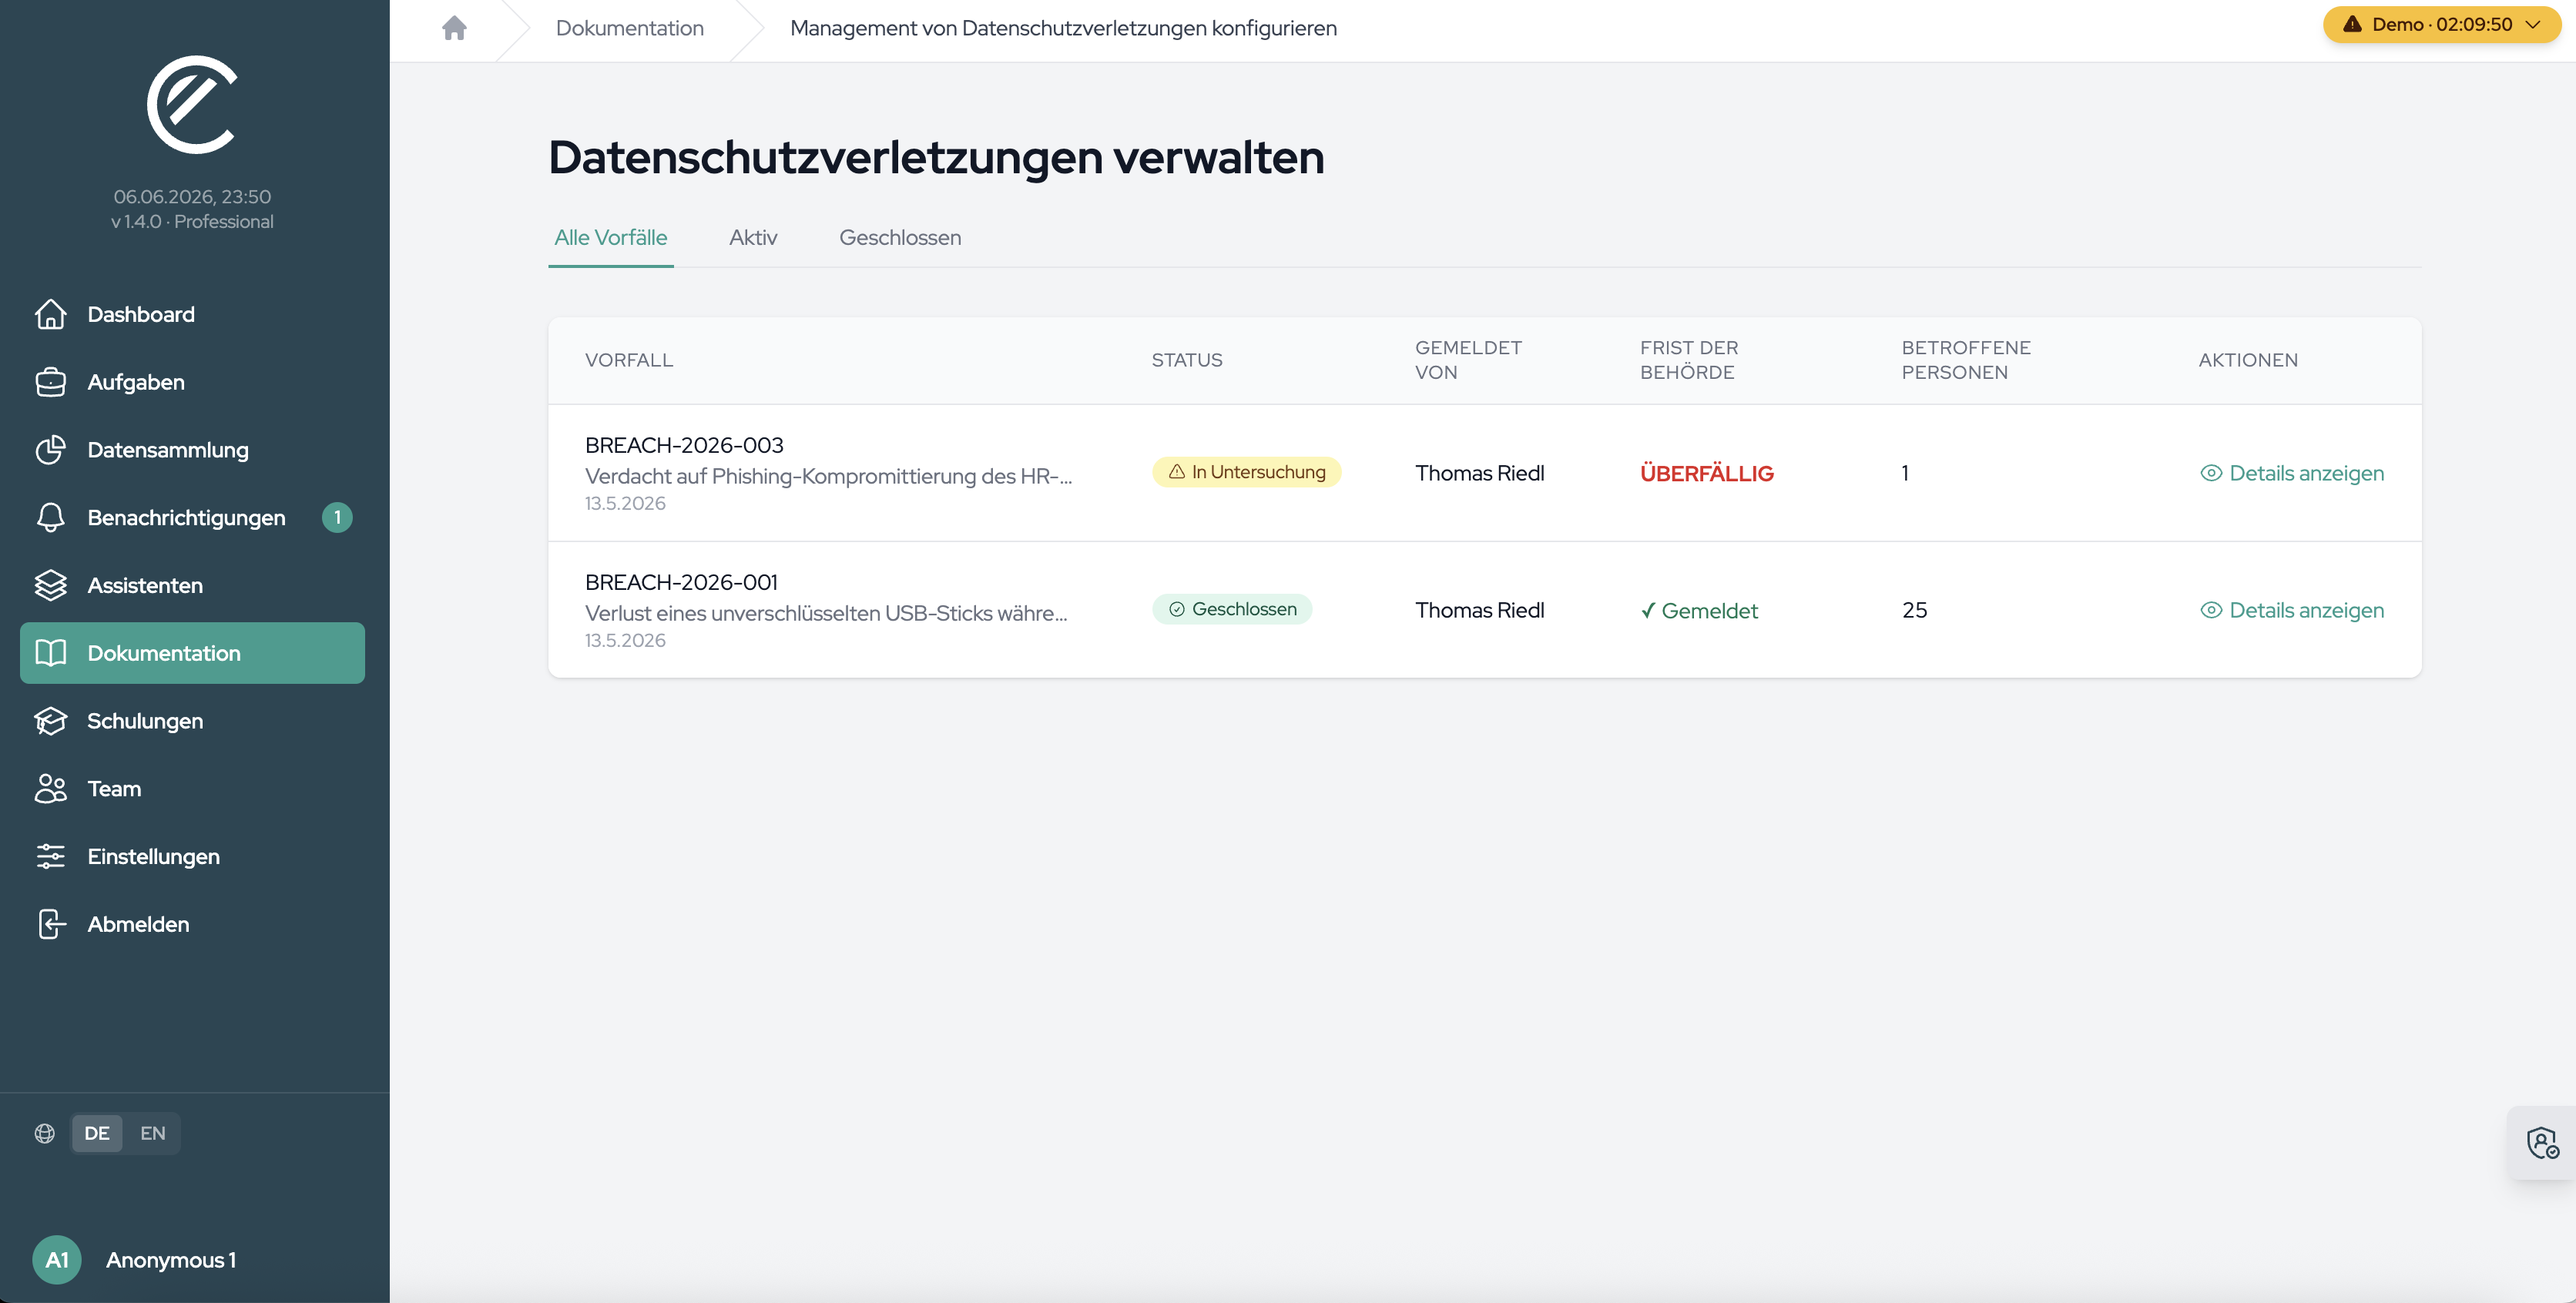
Task: Click the Geschlossen status badge in the table
Action: click(x=1232, y=609)
